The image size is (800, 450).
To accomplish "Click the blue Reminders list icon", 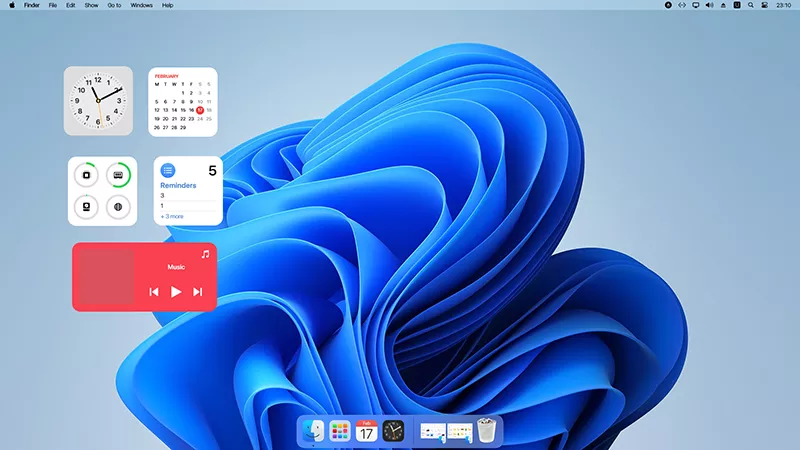I will 168,170.
